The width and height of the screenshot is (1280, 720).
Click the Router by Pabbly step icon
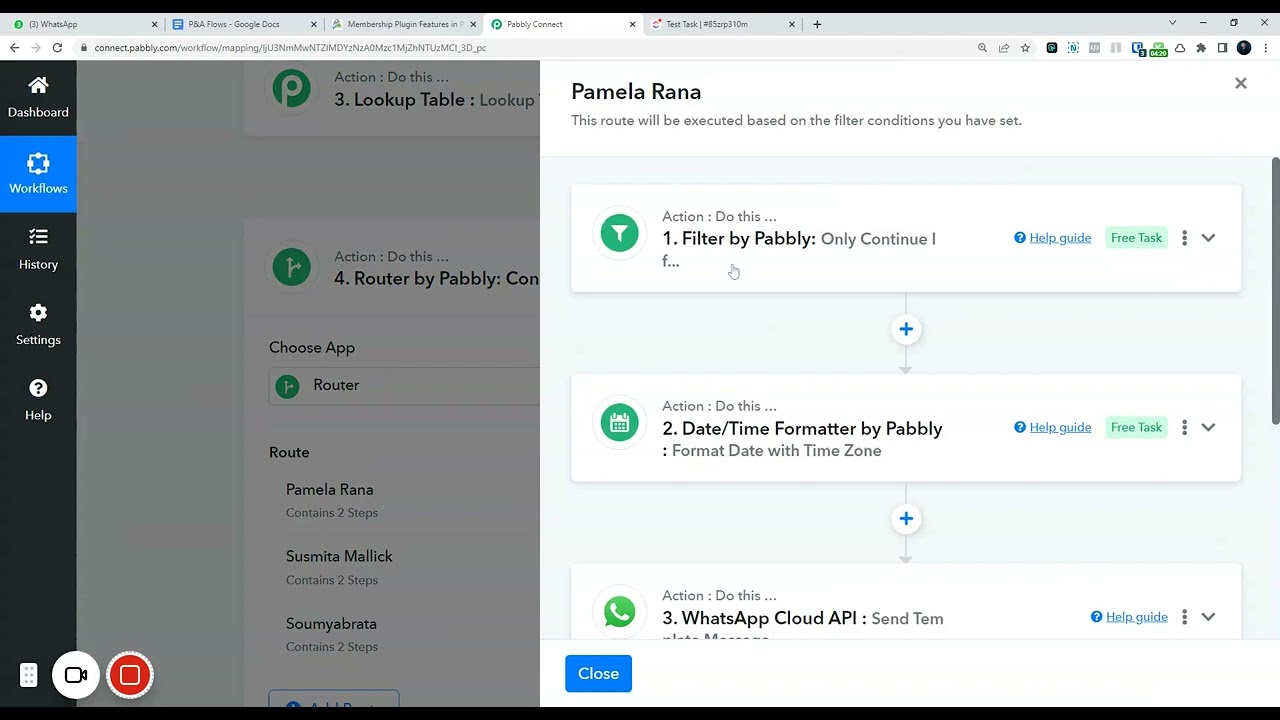pos(291,267)
